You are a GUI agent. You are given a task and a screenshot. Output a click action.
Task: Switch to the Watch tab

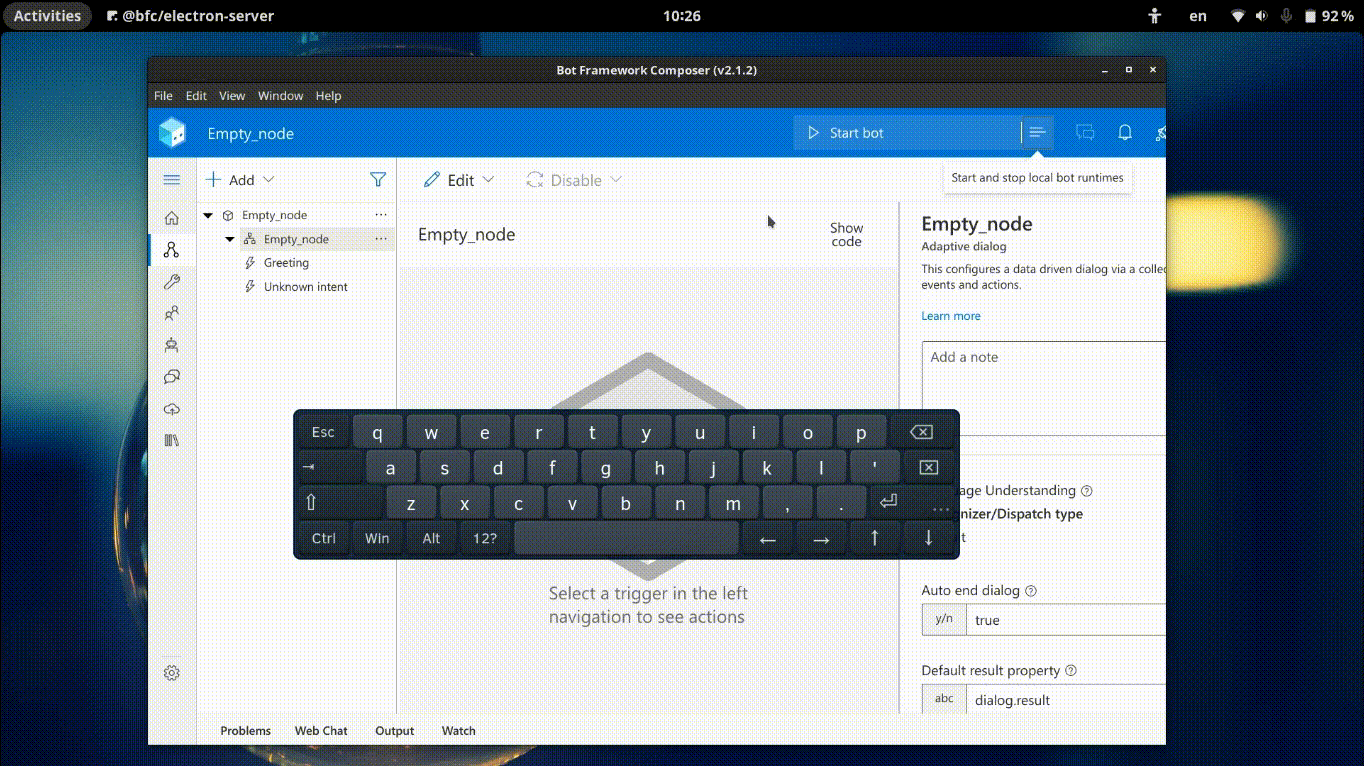[x=458, y=731]
